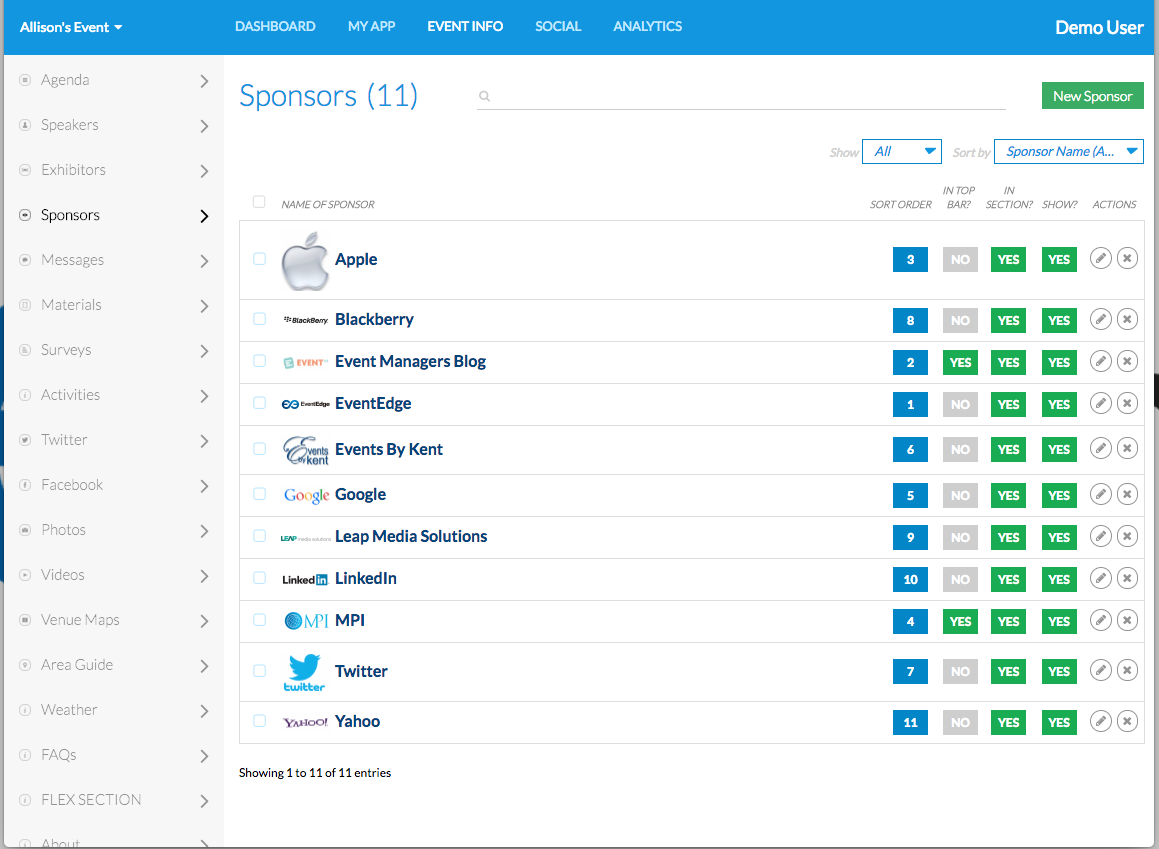
Task: Toggle Google's Show YES badge
Action: pyautogui.click(x=1058, y=495)
